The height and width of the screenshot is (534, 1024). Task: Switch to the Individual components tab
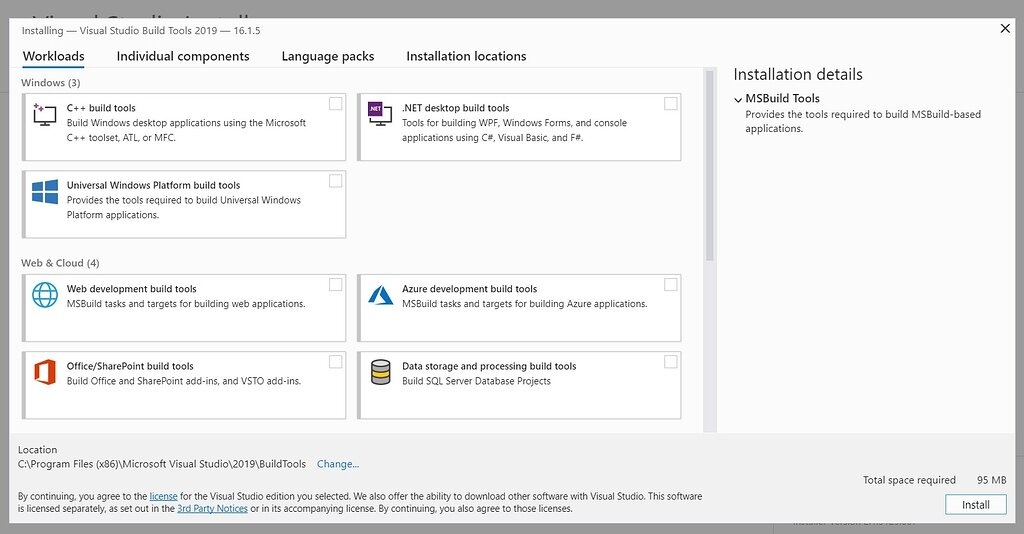coord(183,56)
